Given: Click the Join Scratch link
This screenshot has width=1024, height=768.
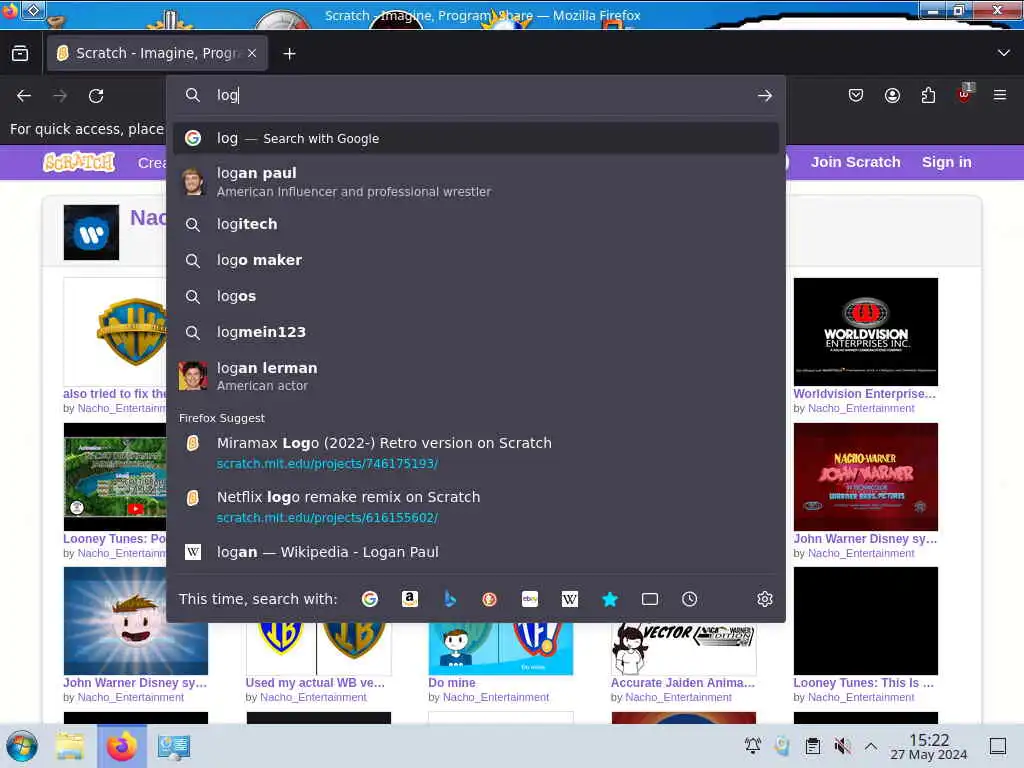Looking at the screenshot, I should (856, 162).
